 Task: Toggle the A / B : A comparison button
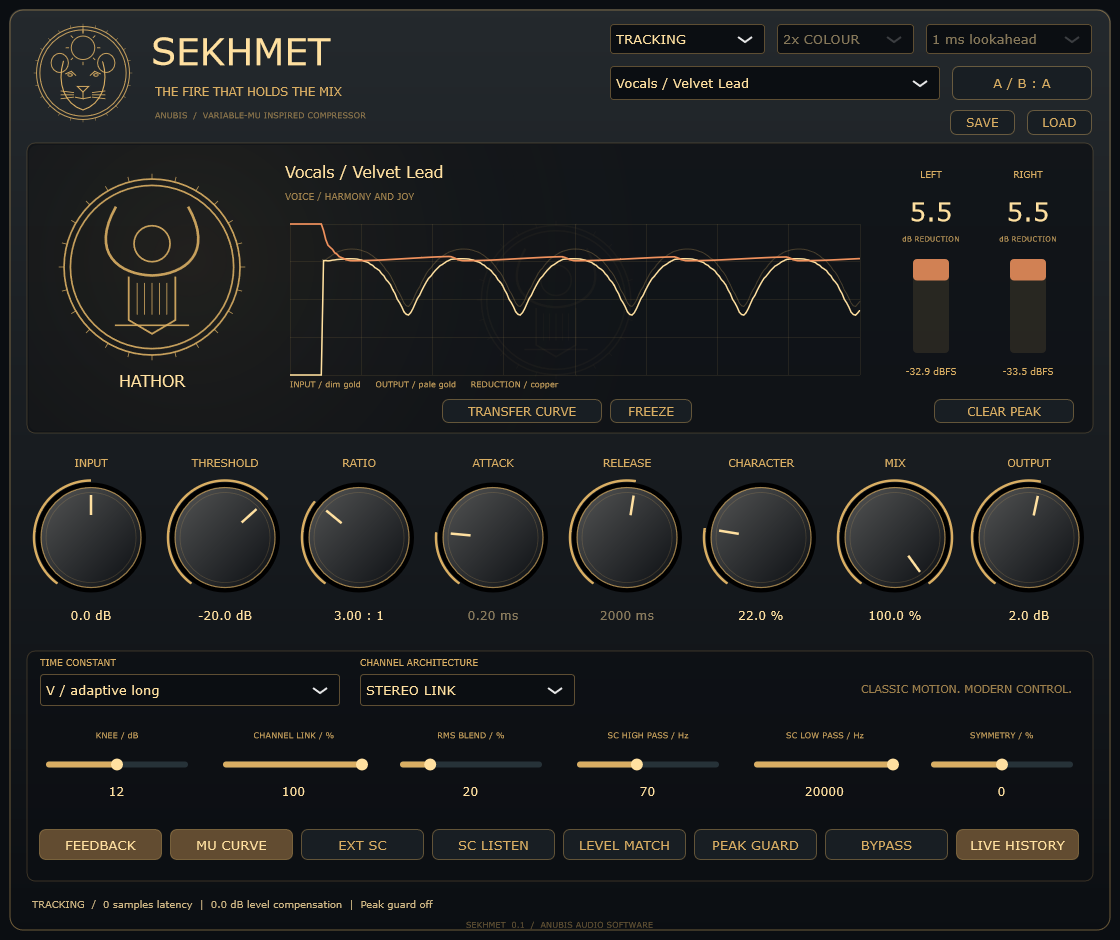coord(1021,84)
